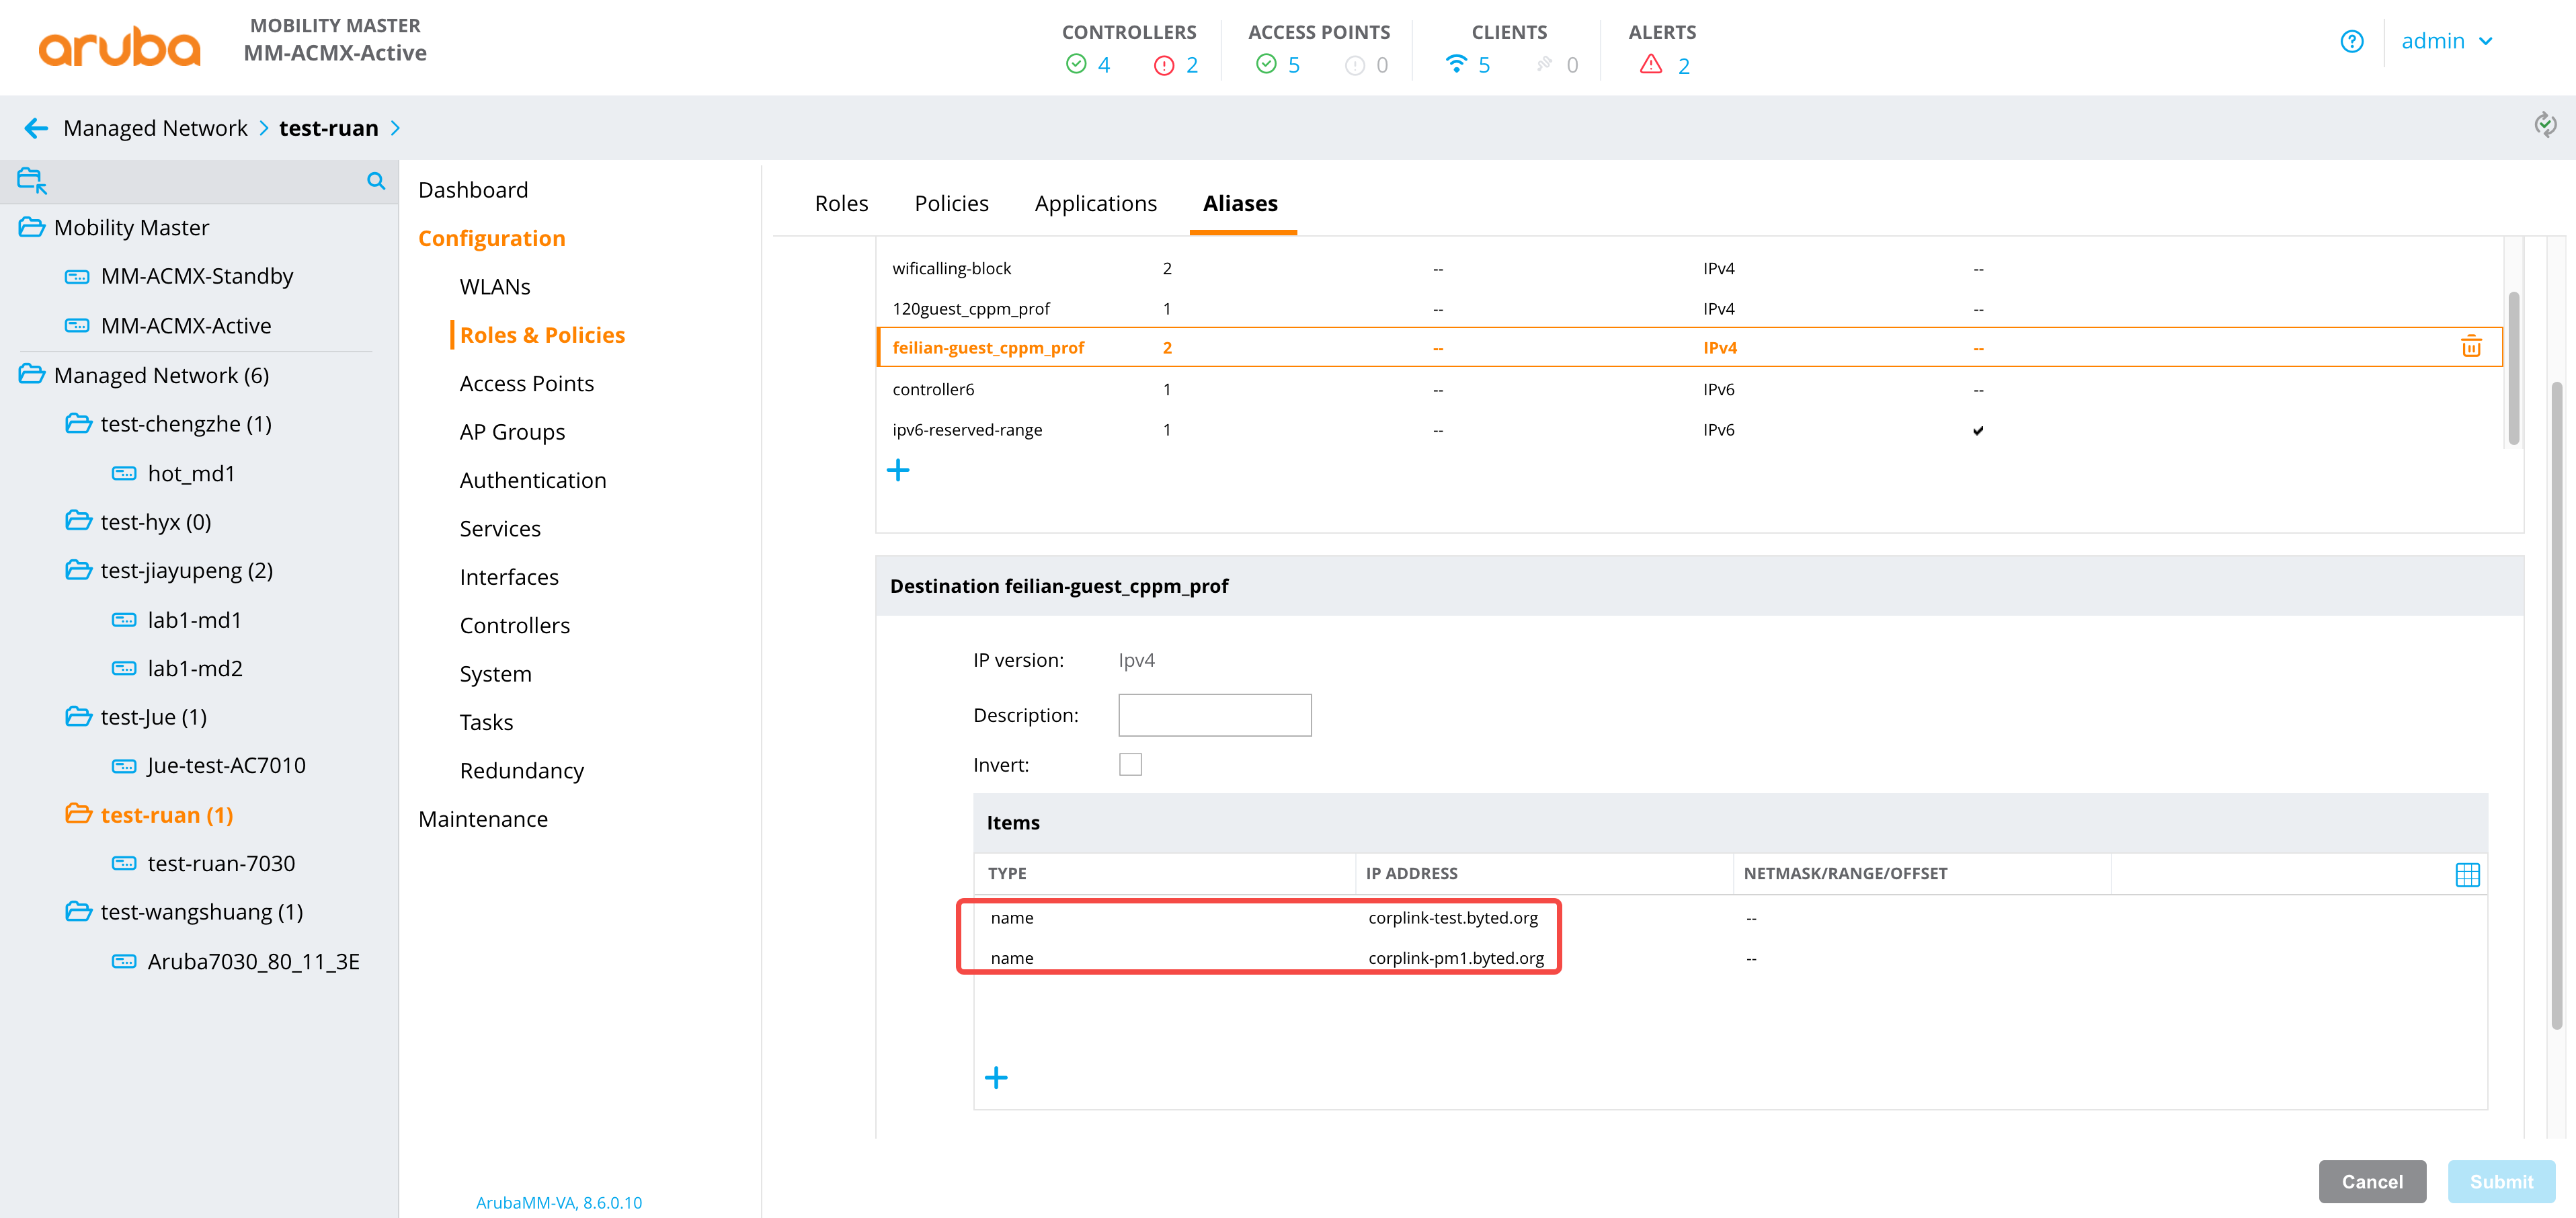2576x1218 pixels.
Task: Click the hot_md1 controller icon
Action: pos(124,473)
